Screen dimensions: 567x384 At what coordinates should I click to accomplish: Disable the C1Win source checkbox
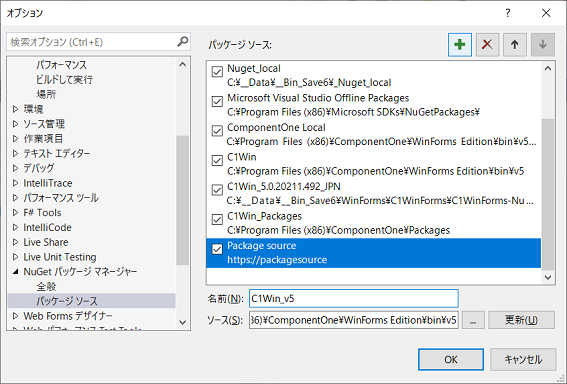click(x=217, y=160)
